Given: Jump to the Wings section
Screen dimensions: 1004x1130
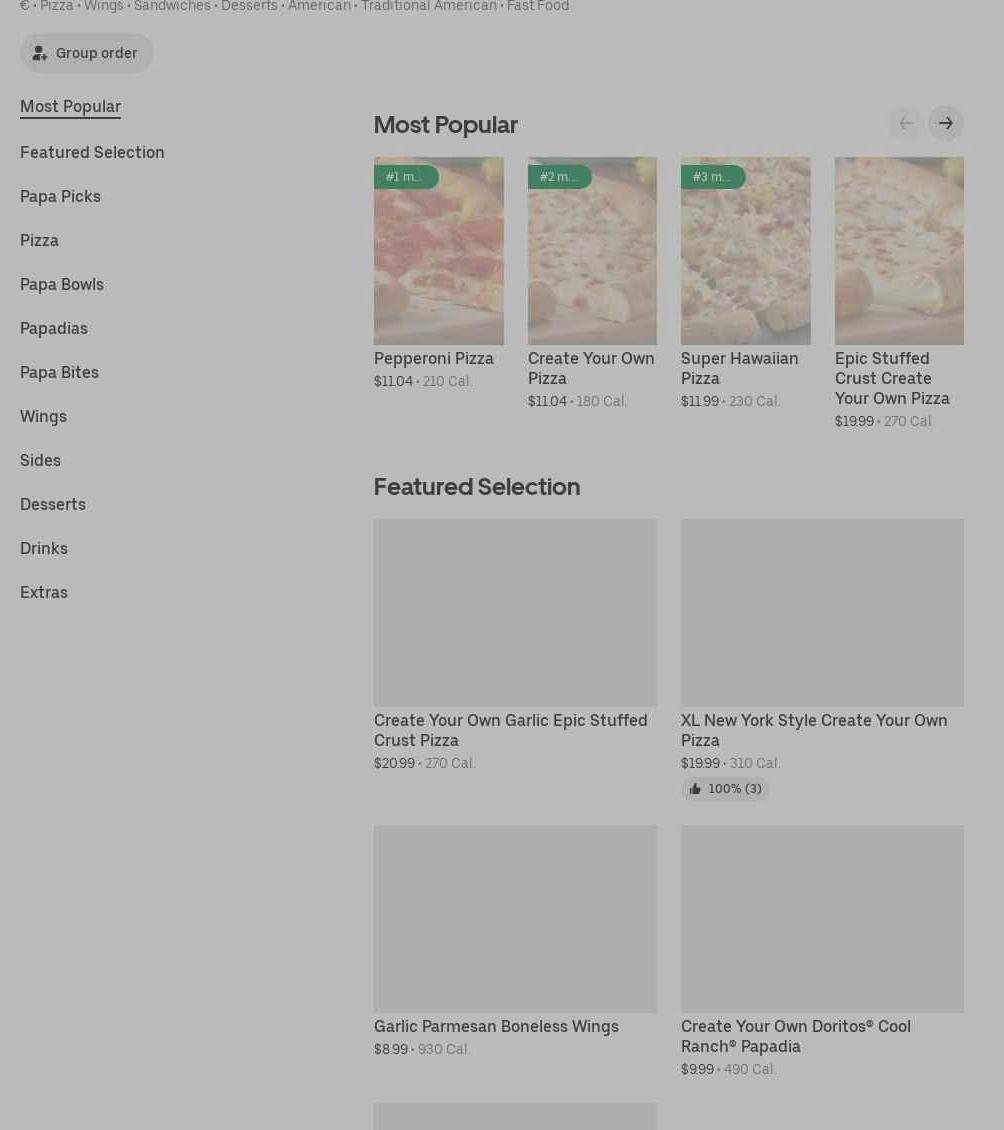Looking at the screenshot, I should pos(43,416).
